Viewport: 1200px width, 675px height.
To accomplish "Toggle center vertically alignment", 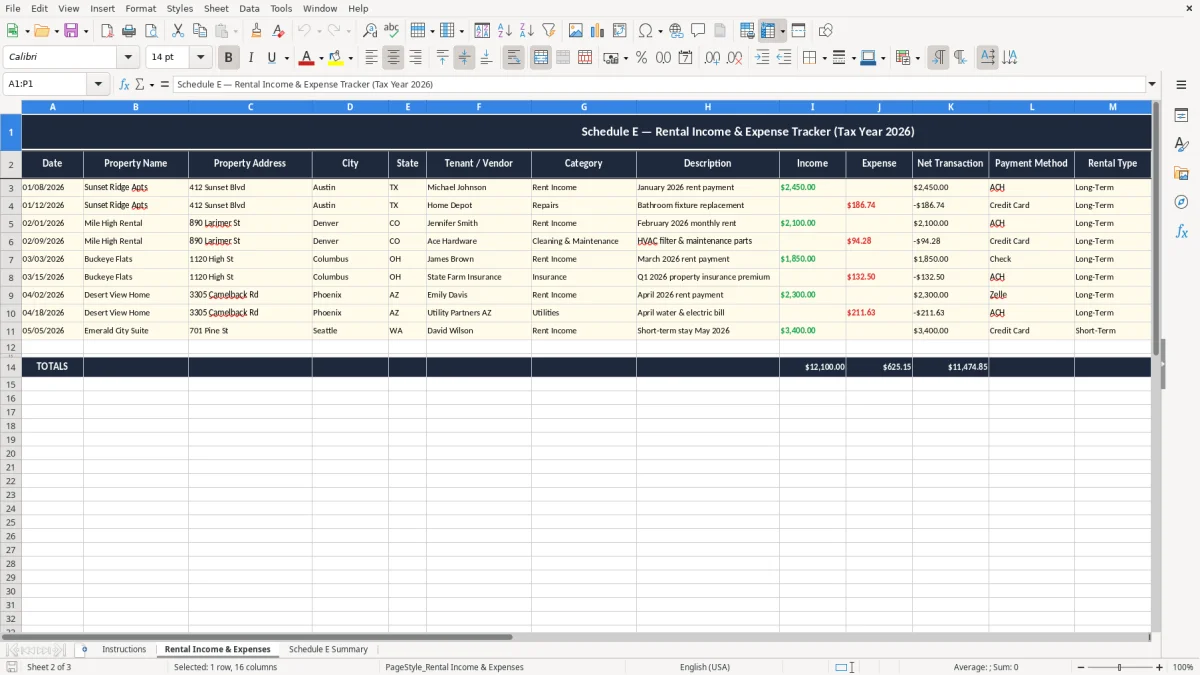I will (x=464, y=58).
